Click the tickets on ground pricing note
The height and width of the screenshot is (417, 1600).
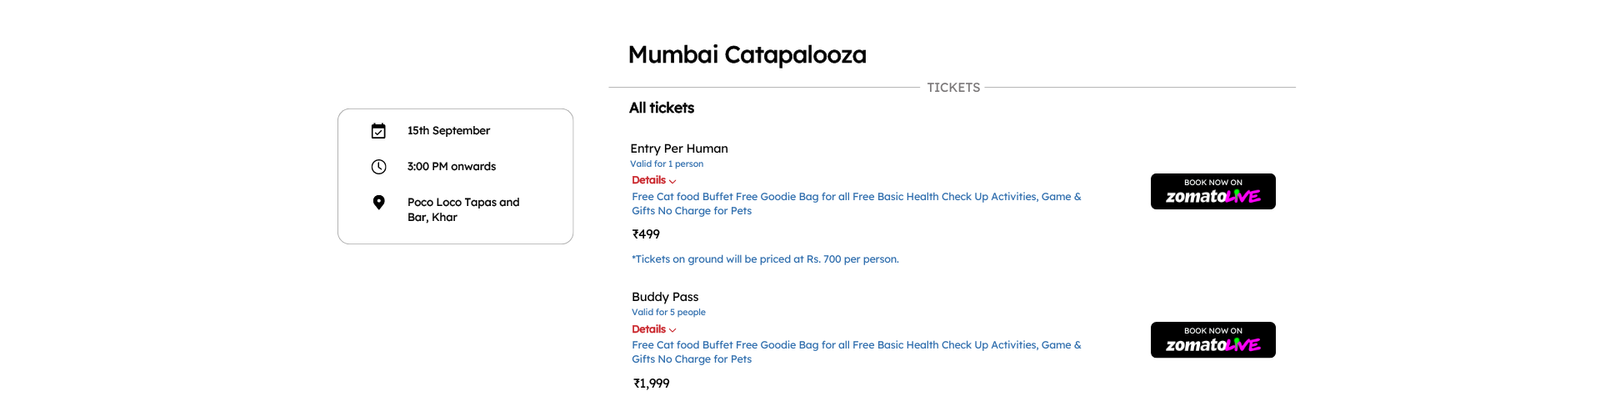pyautogui.click(x=765, y=259)
